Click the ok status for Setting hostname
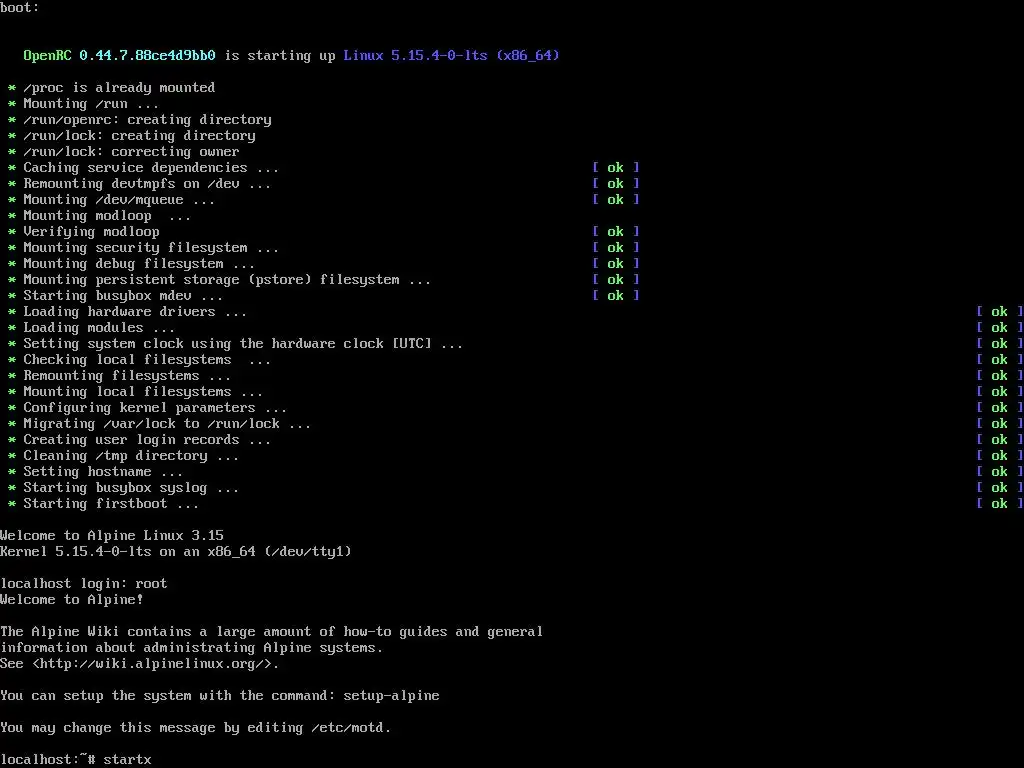Image resolution: width=1024 pixels, height=768 pixels. (999, 472)
